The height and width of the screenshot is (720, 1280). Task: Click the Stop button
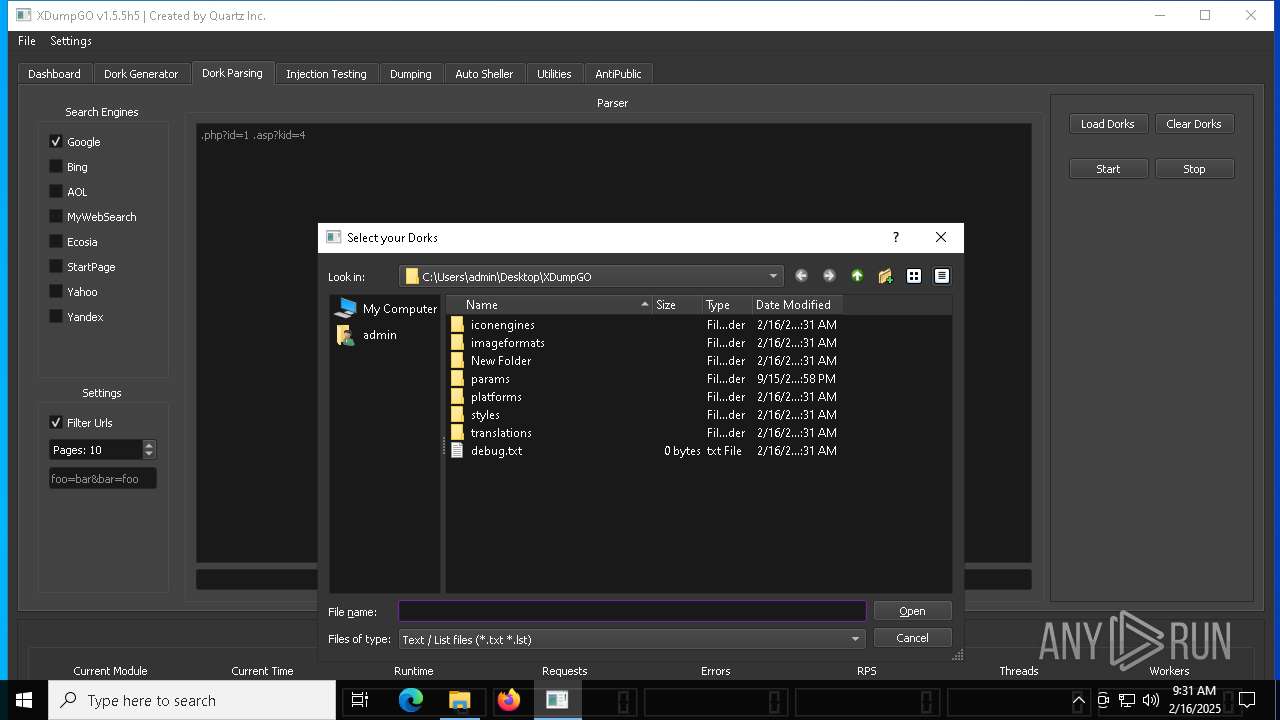click(1194, 169)
